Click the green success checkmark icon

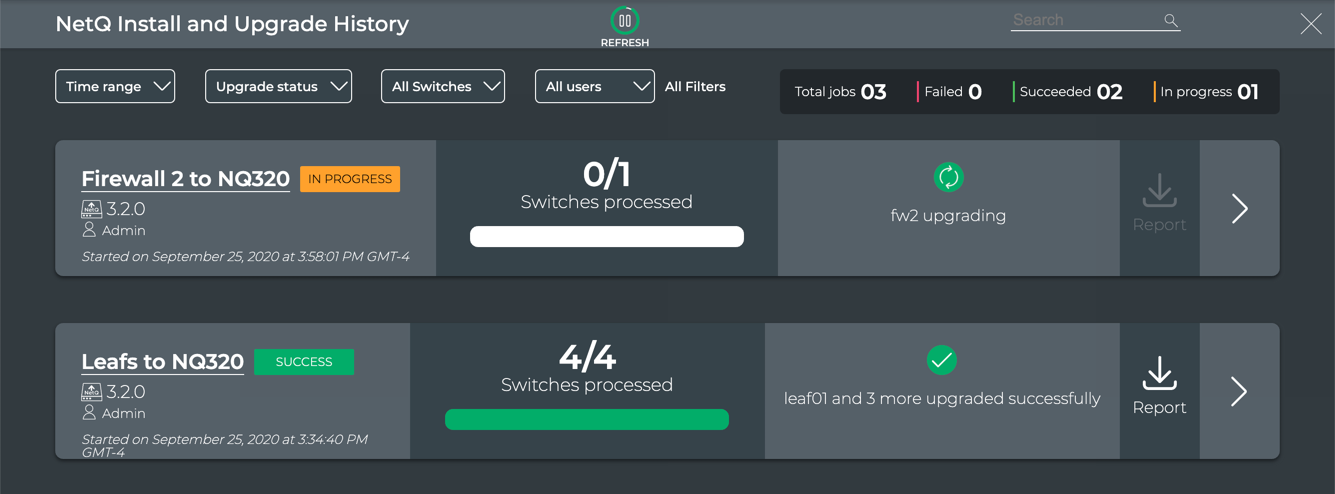click(x=941, y=360)
